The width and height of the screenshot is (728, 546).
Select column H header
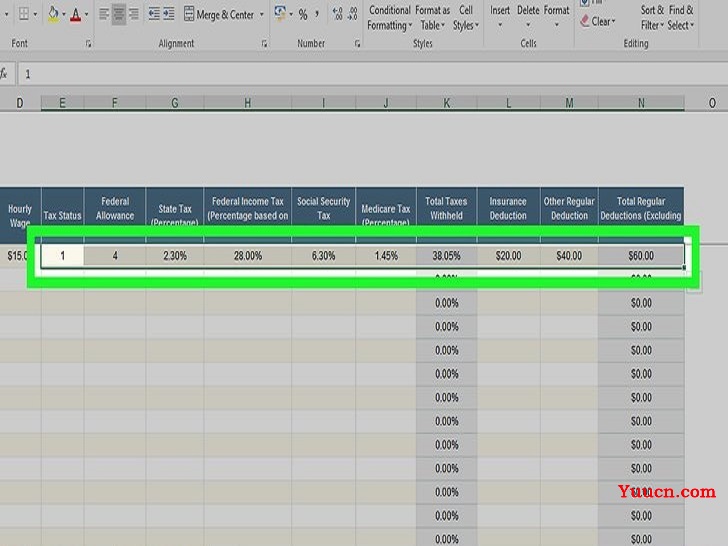pos(247,103)
